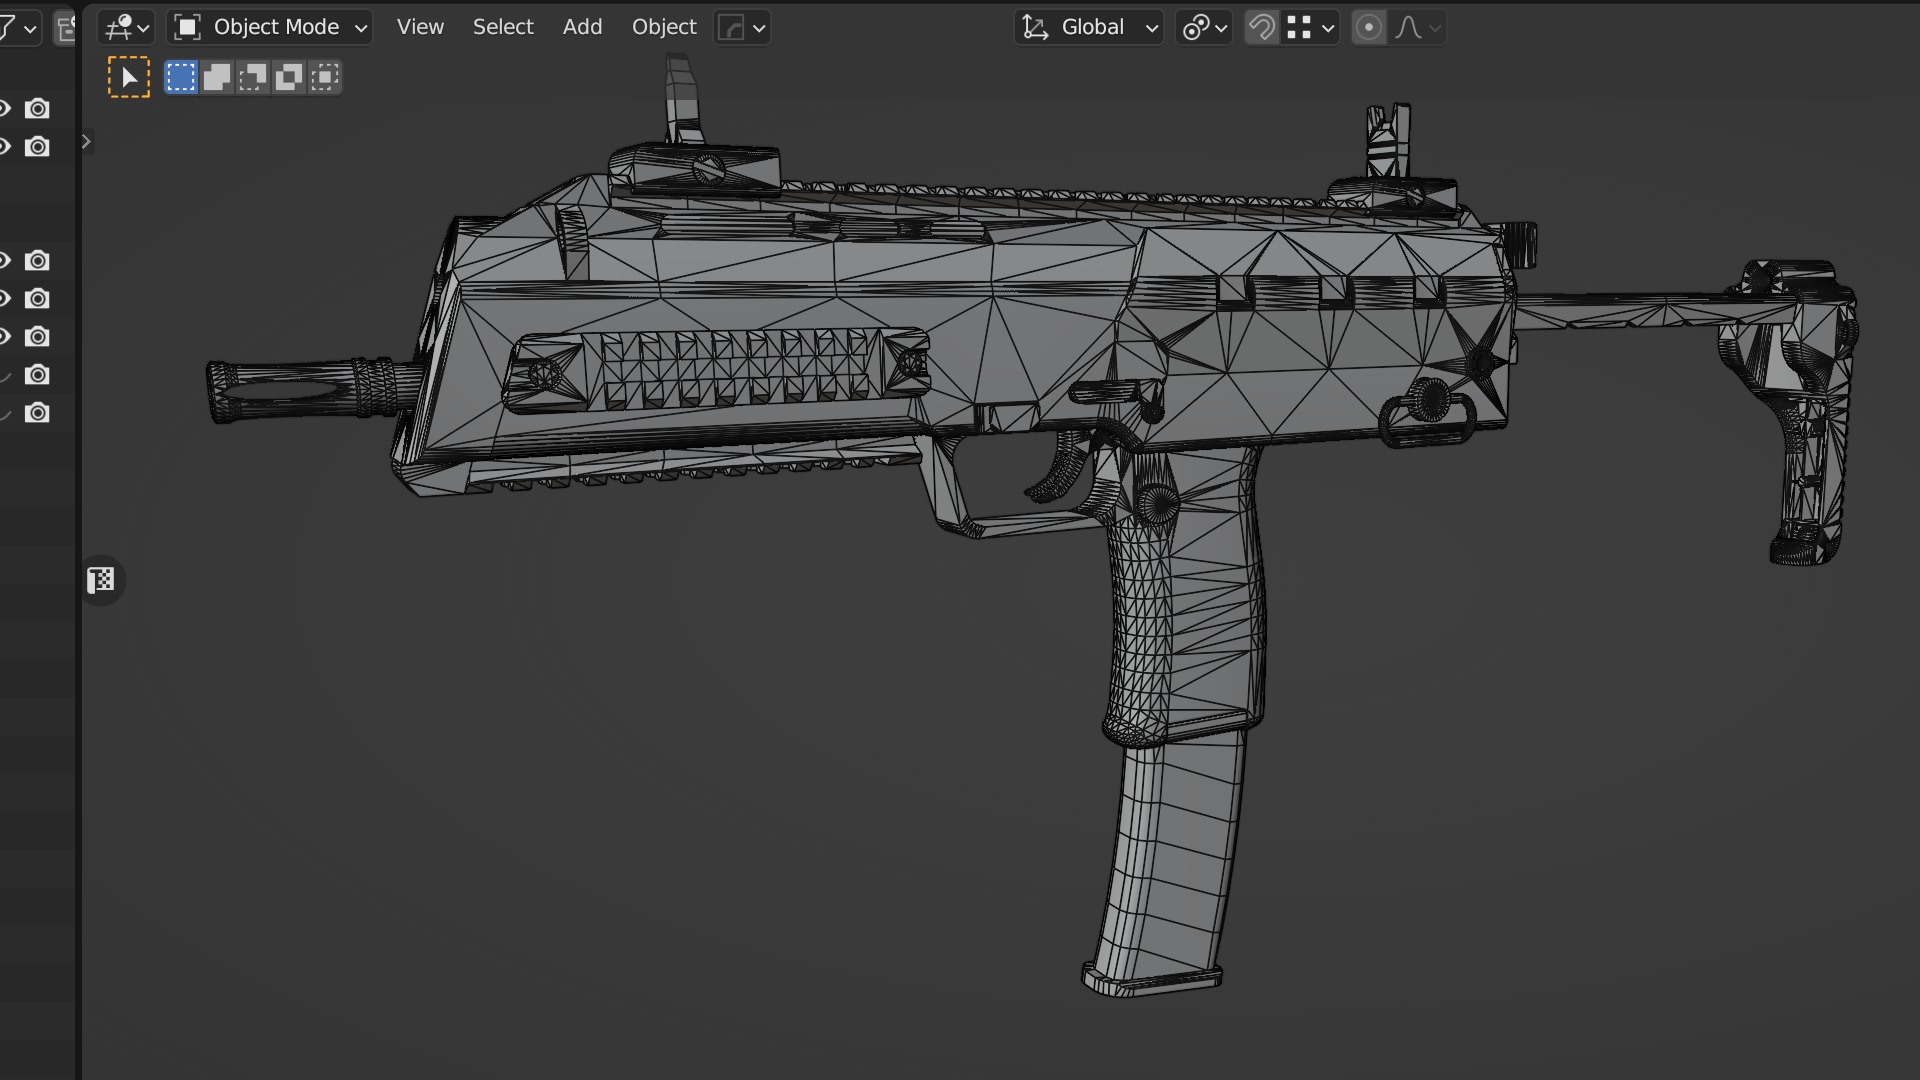Choose the invert selection mode icon
1920x1080 pixels.
pos(289,77)
